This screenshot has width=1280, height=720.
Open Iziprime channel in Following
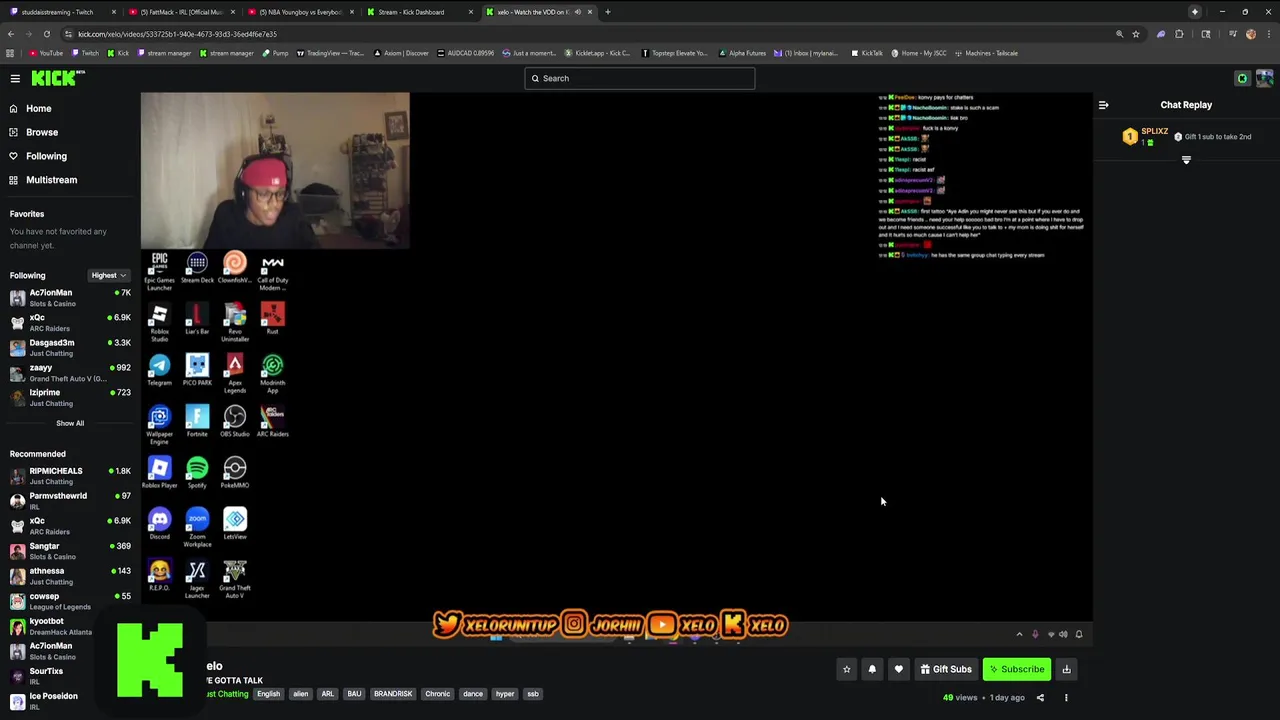tap(70, 397)
